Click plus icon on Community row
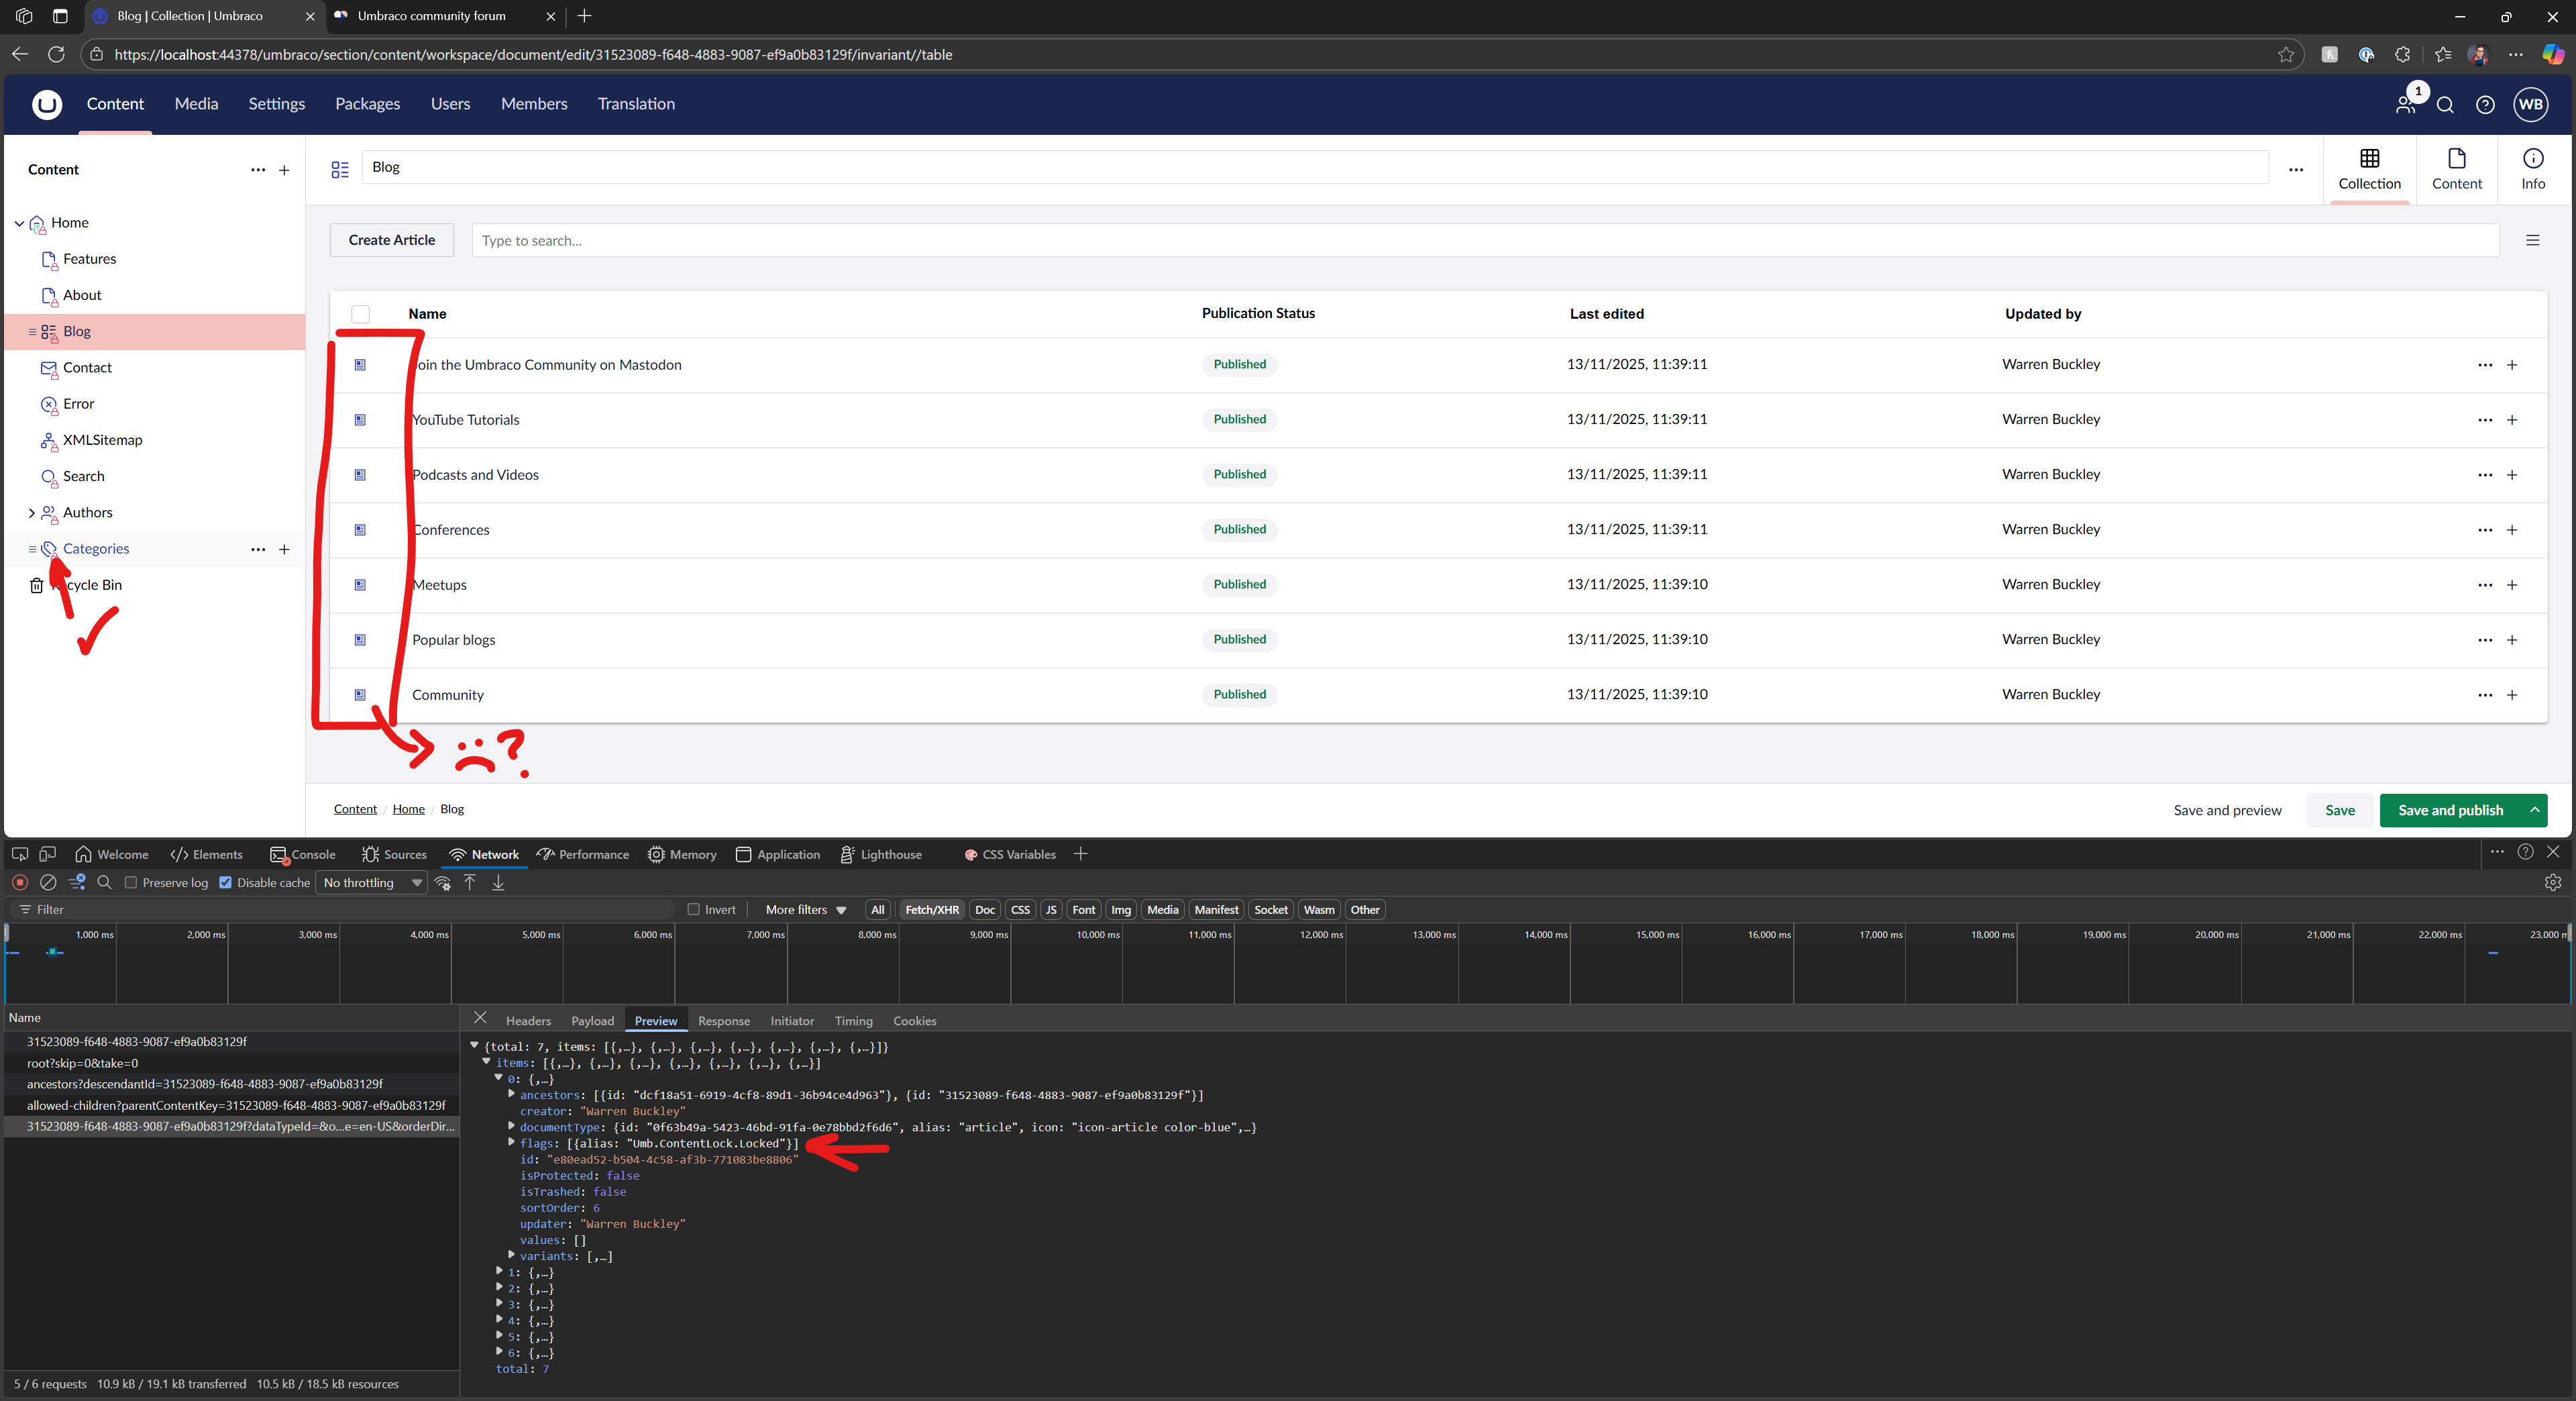This screenshot has height=1401, width=2576. [2512, 695]
